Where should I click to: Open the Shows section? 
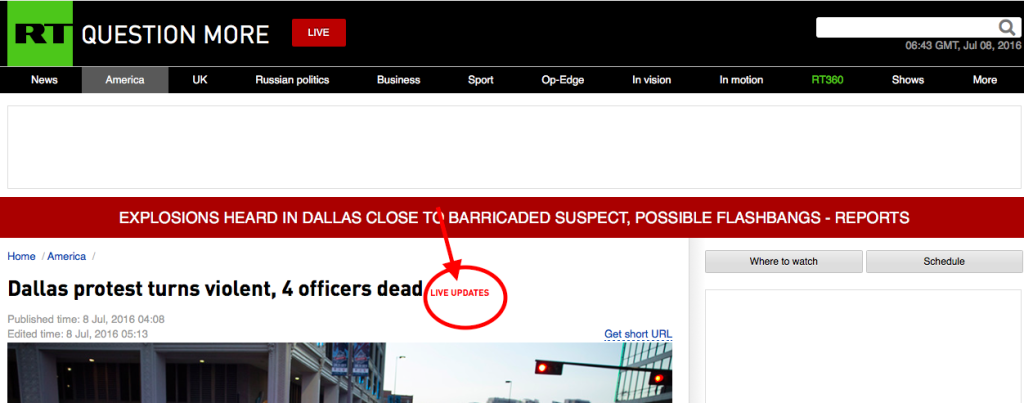[x=908, y=80]
